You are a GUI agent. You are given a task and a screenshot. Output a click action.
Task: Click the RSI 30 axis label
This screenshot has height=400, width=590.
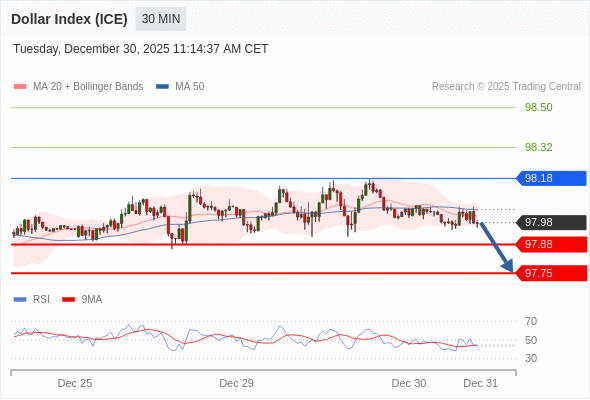tap(531, 358)
